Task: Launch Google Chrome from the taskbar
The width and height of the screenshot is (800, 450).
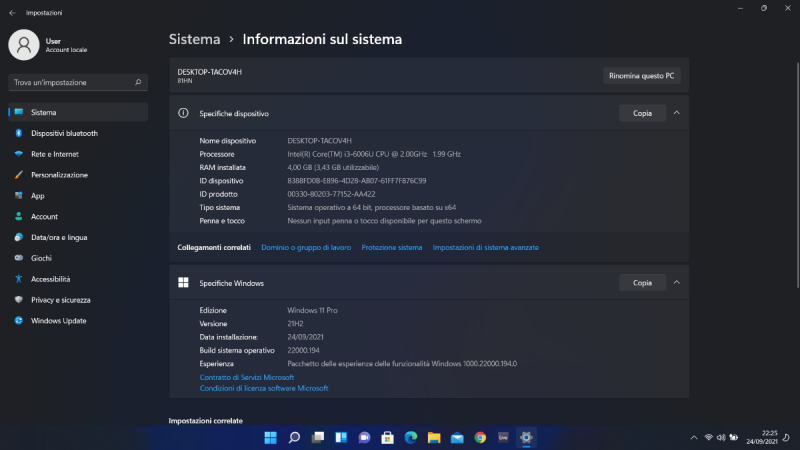Action: (480, 438)
